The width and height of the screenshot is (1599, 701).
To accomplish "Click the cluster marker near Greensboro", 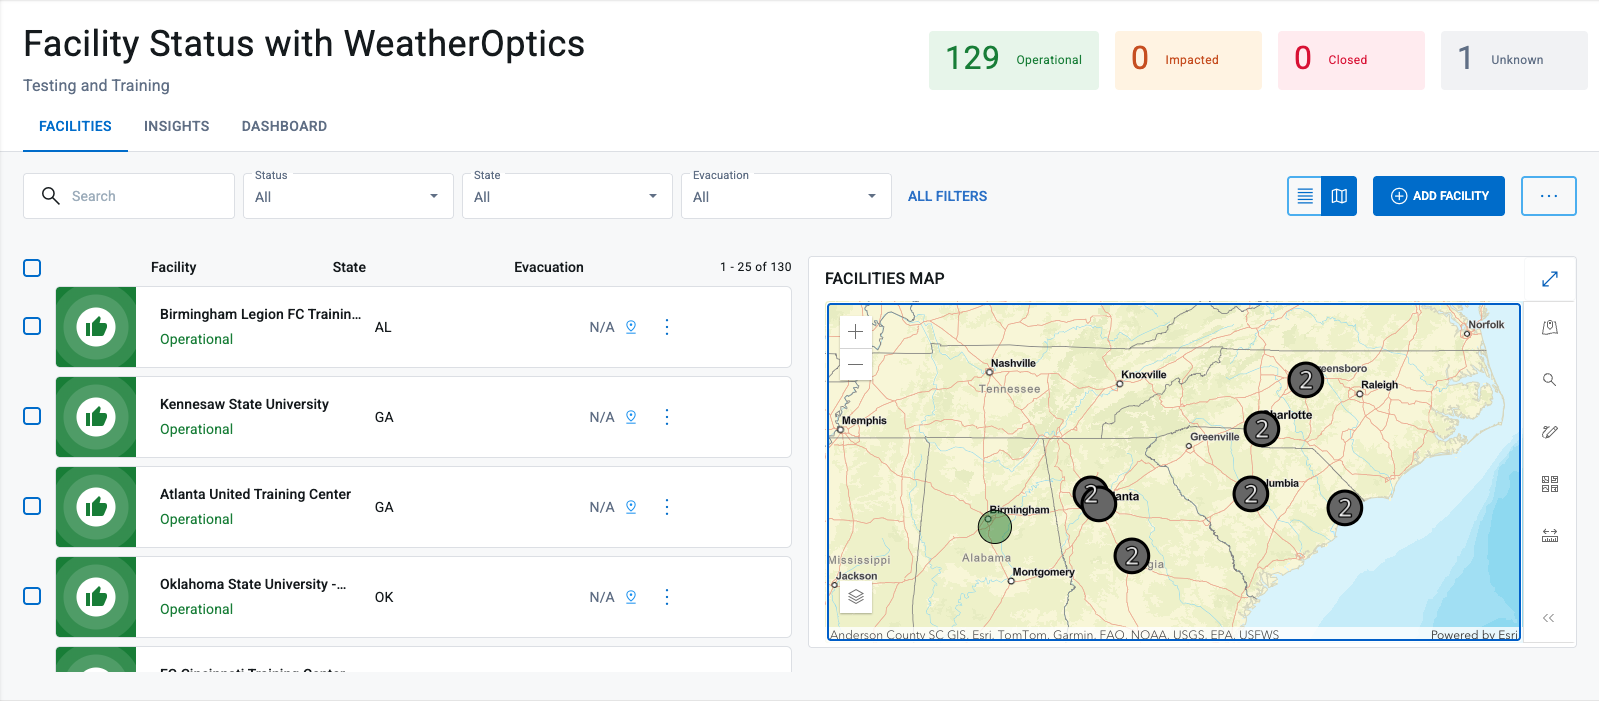I will 1305,380.
